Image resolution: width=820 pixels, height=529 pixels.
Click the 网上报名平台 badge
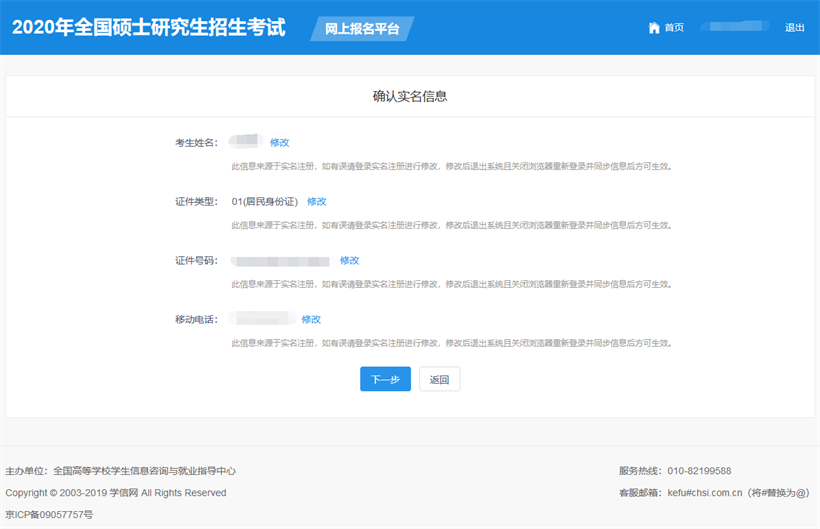[x=362, y=29]
